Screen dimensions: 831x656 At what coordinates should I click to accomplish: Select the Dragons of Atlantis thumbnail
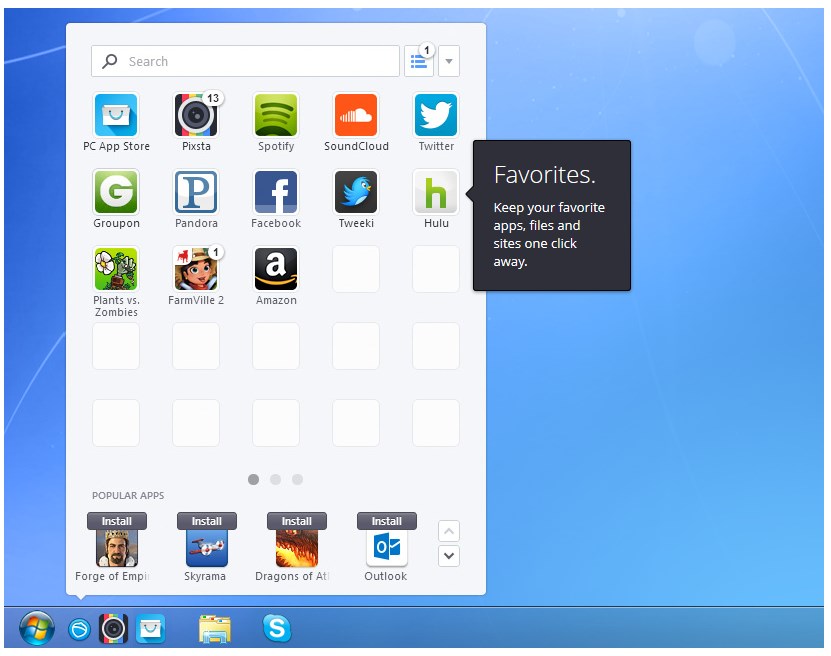pos(297,548)
